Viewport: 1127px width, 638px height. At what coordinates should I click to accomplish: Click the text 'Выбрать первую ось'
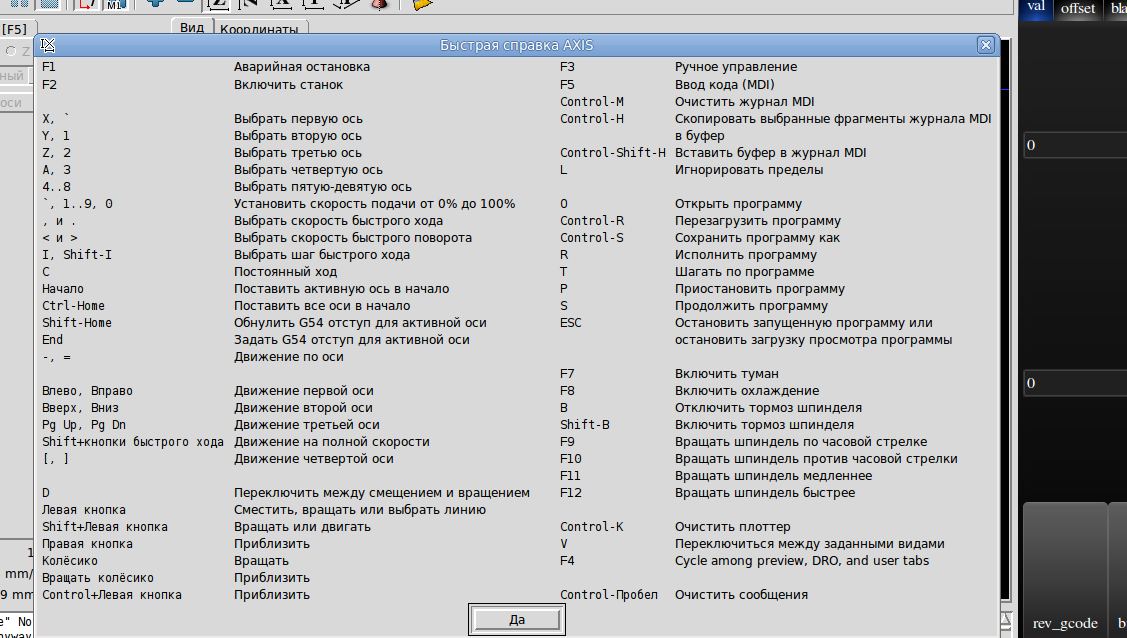point(298,119)
